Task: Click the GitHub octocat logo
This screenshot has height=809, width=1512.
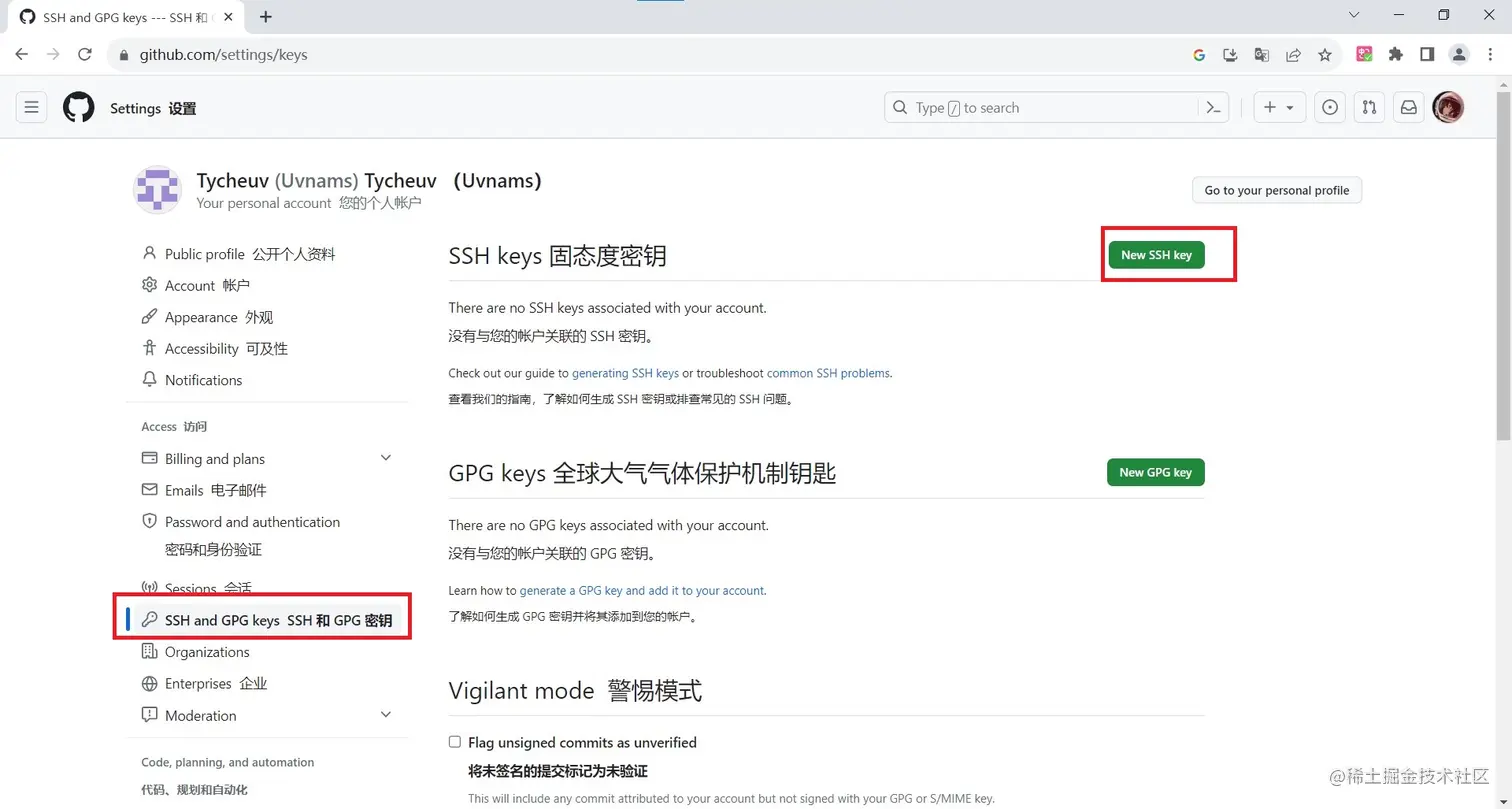Action: 78,107
